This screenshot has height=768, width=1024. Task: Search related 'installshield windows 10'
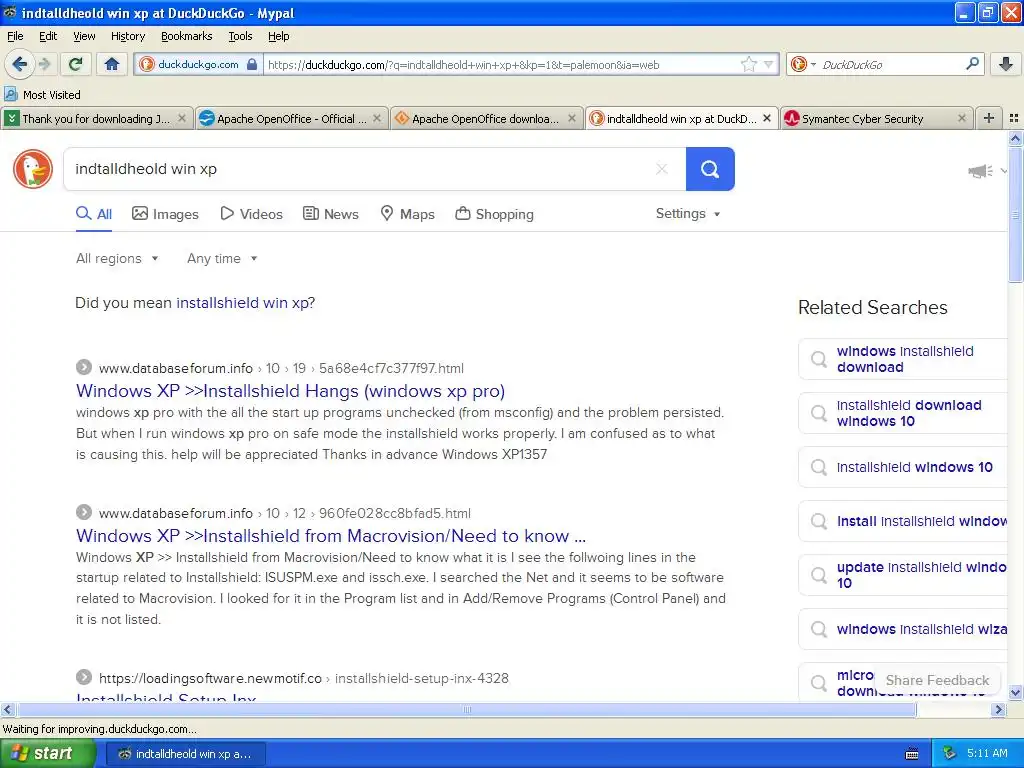[x=905, y=467]
